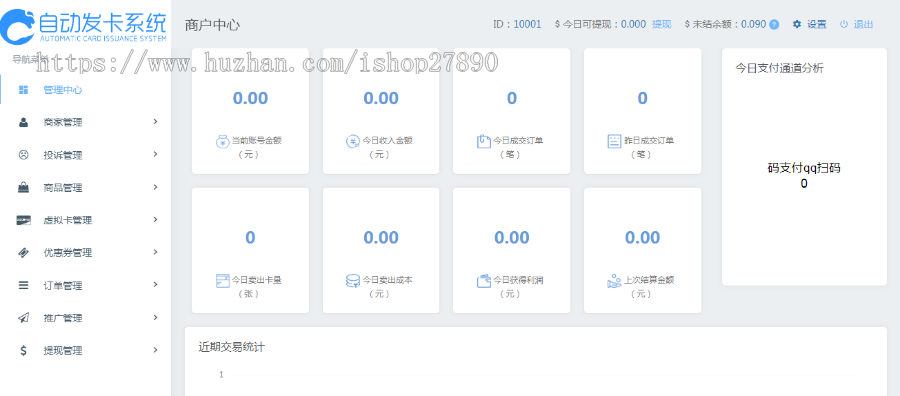
Task: Expand the 提现管理 chevron
Action: click(x=156, y=350)
